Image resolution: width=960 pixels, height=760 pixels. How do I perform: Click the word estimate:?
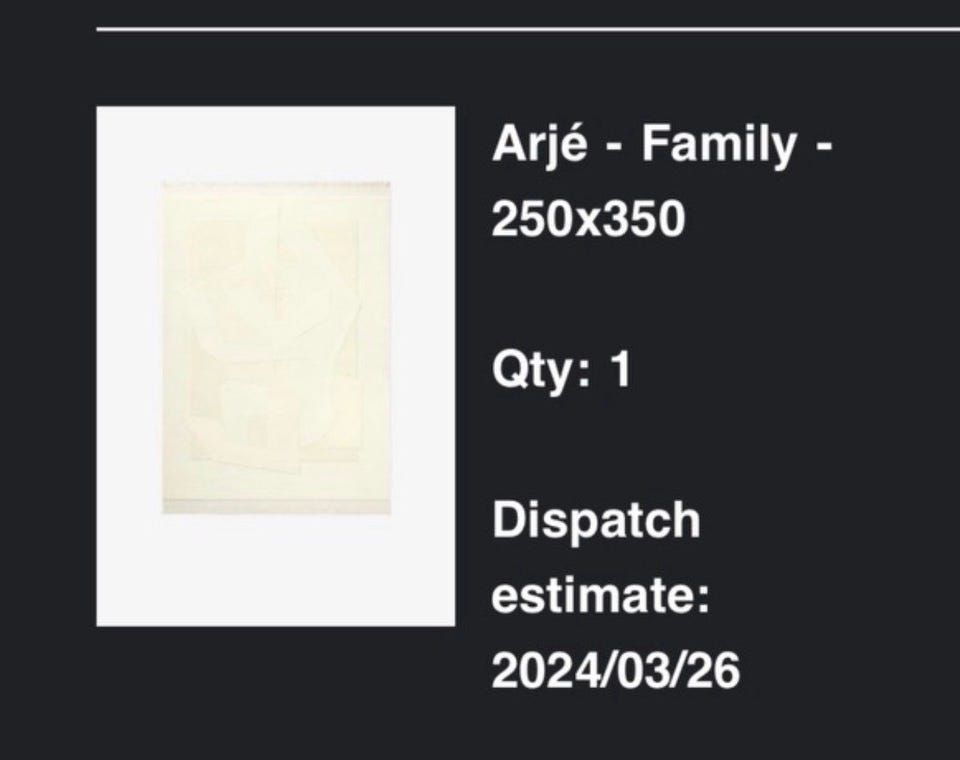click(x=600, y=596)
